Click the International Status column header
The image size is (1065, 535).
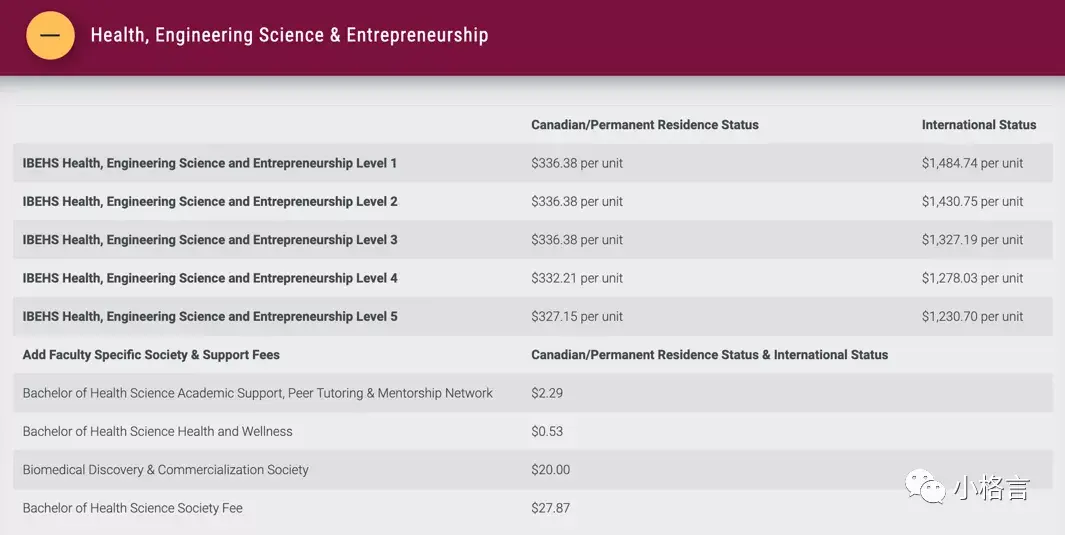(x=978, y=125)
